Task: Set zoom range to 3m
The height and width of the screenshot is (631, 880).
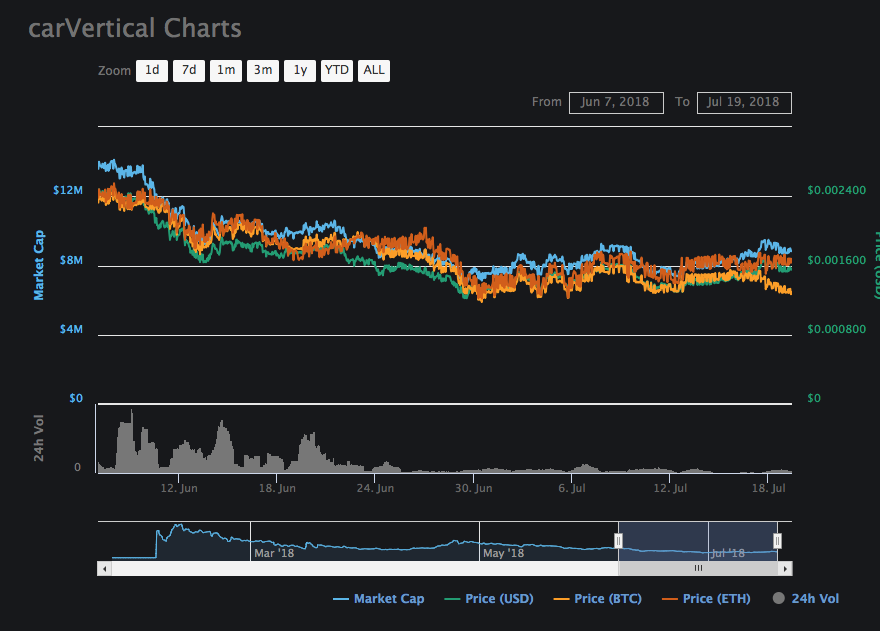Action: (x=263, y=71)
